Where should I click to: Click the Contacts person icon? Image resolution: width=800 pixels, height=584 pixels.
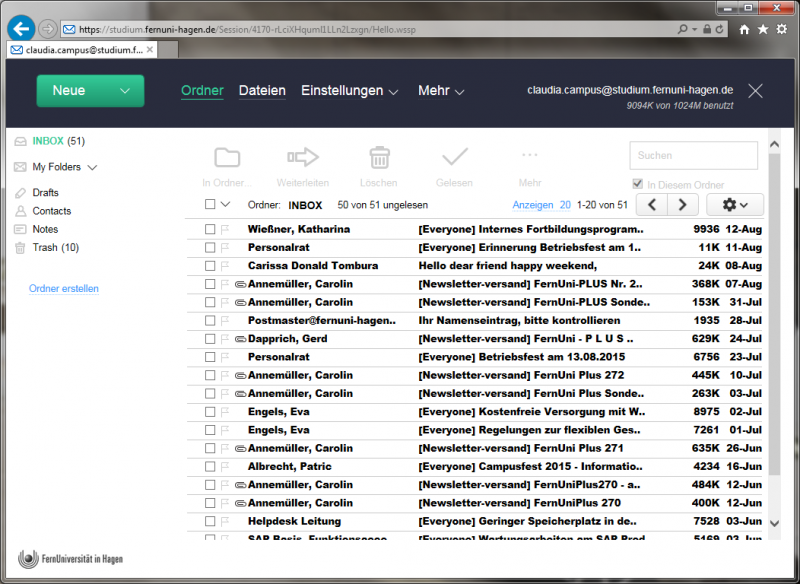tap(20, 211)
